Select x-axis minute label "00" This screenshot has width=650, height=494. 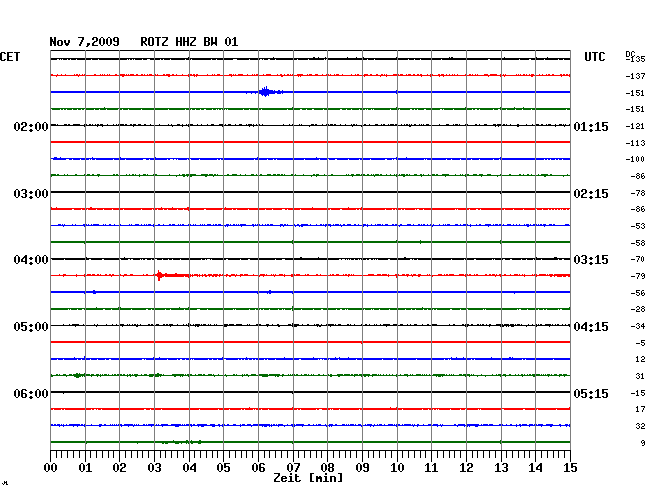tap(50, 468)
